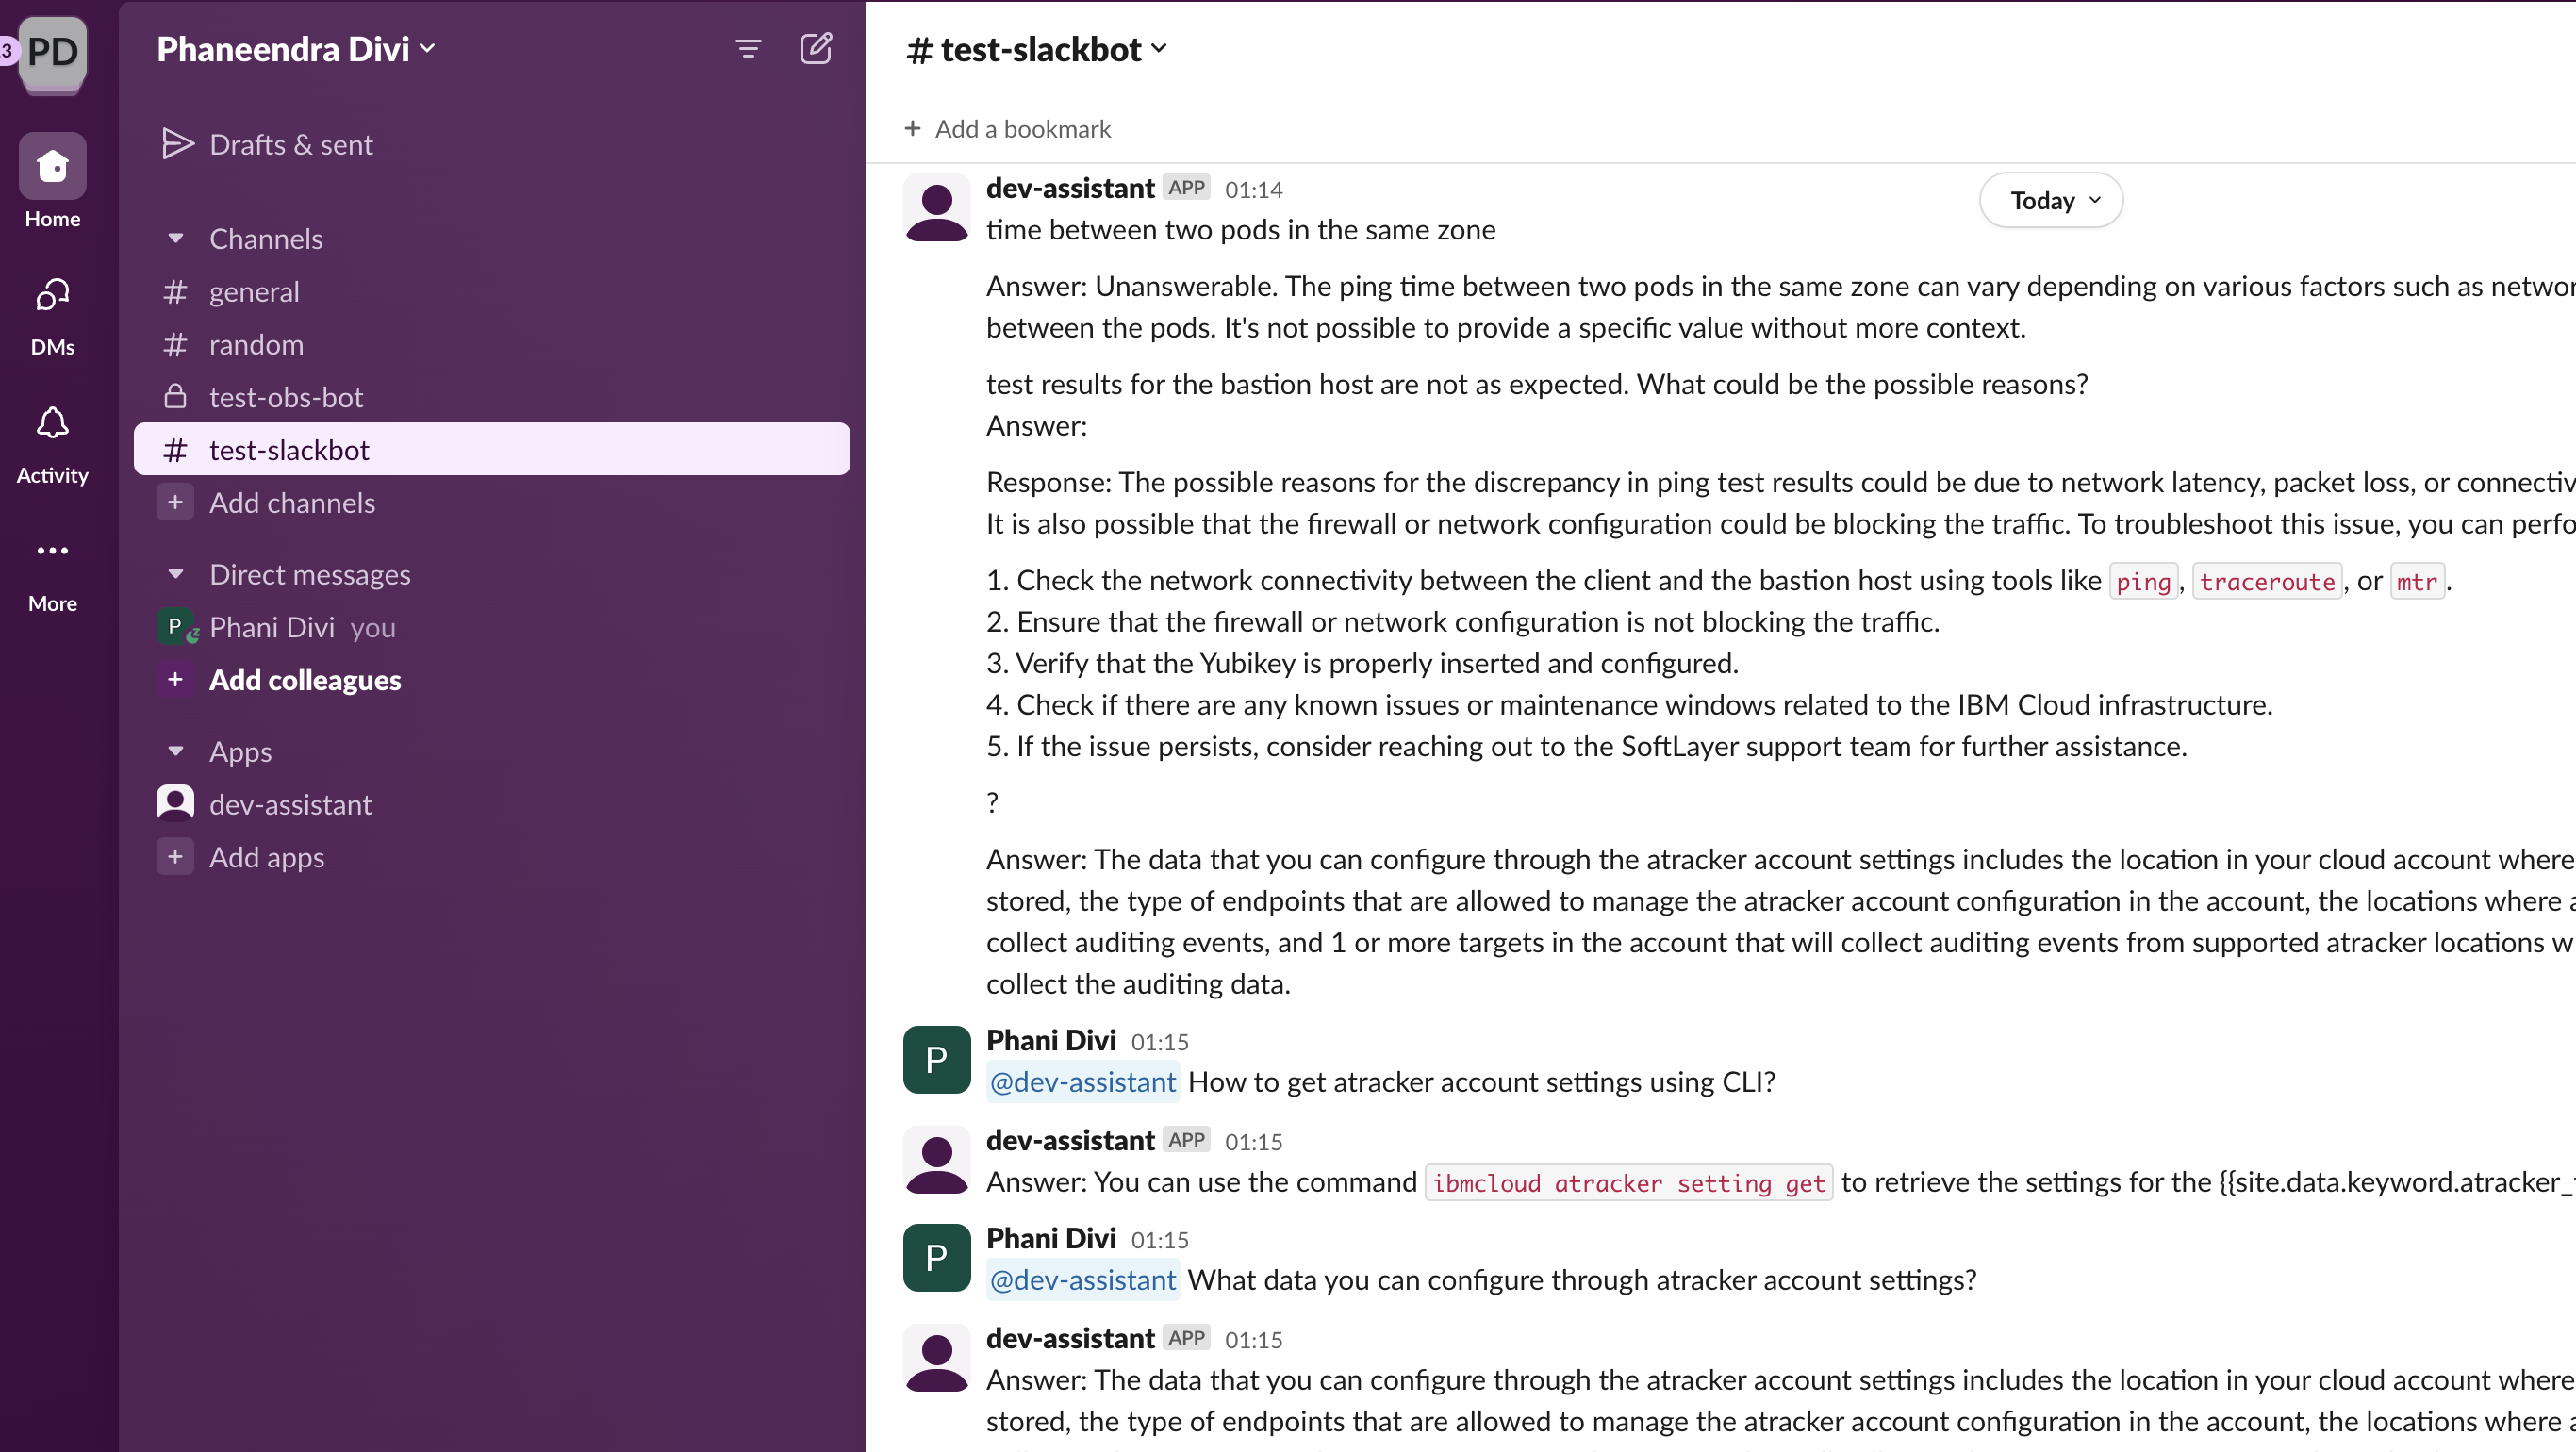2576x1452 pixels.
Task: Click the More options ellipsis icon
Action: [50, 550]
